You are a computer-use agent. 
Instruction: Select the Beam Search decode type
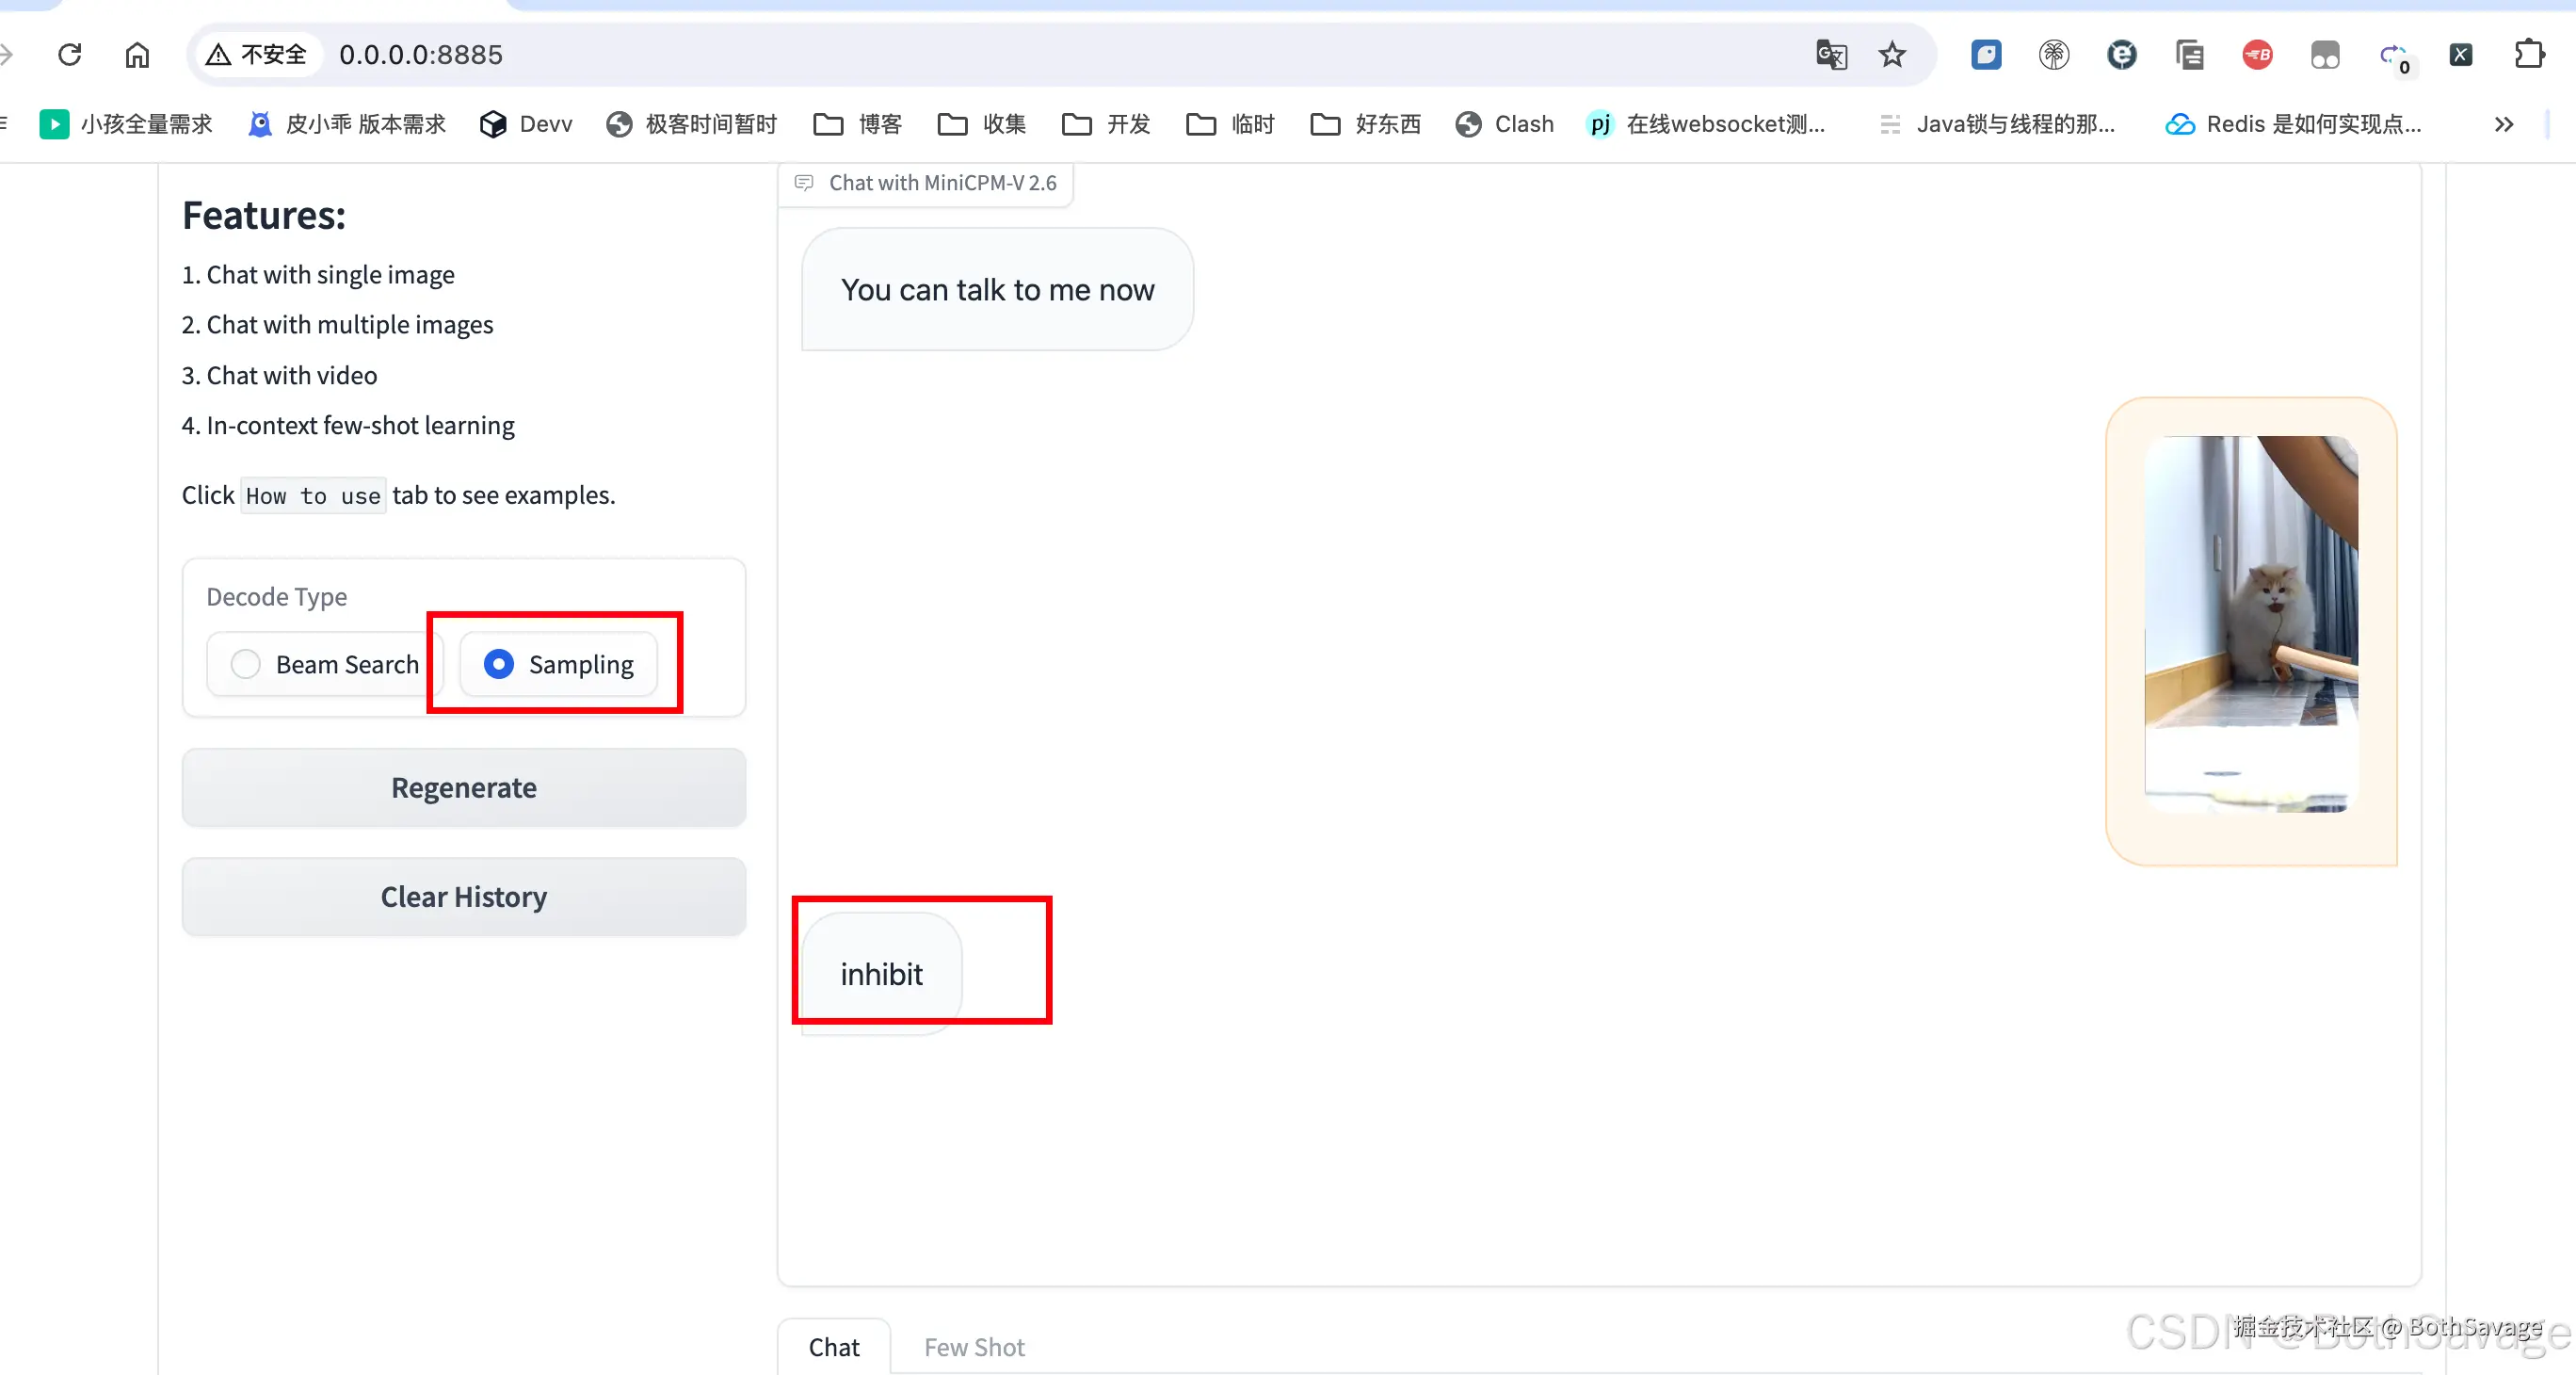click(246, 664)
